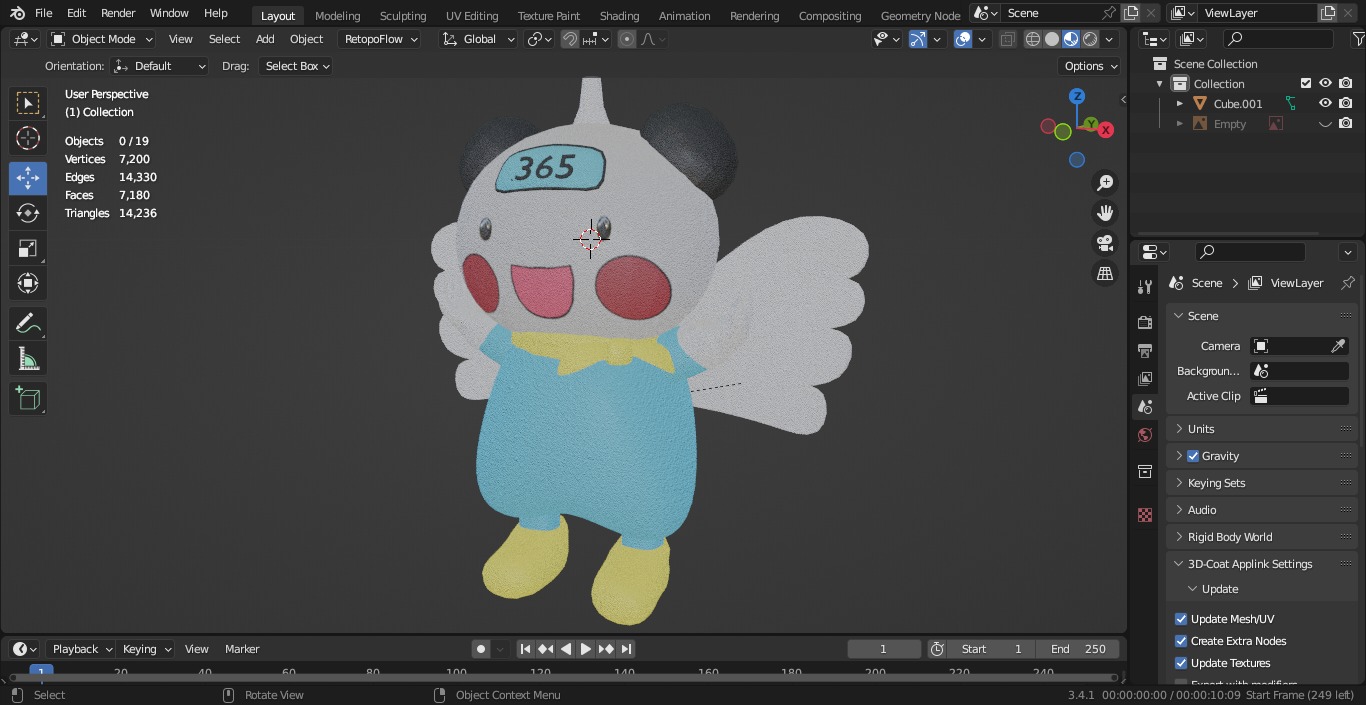Open the RetopoFlow dropdown
Image resolution: width=1366 pixels, height=705 pixels.
[378, 39]
